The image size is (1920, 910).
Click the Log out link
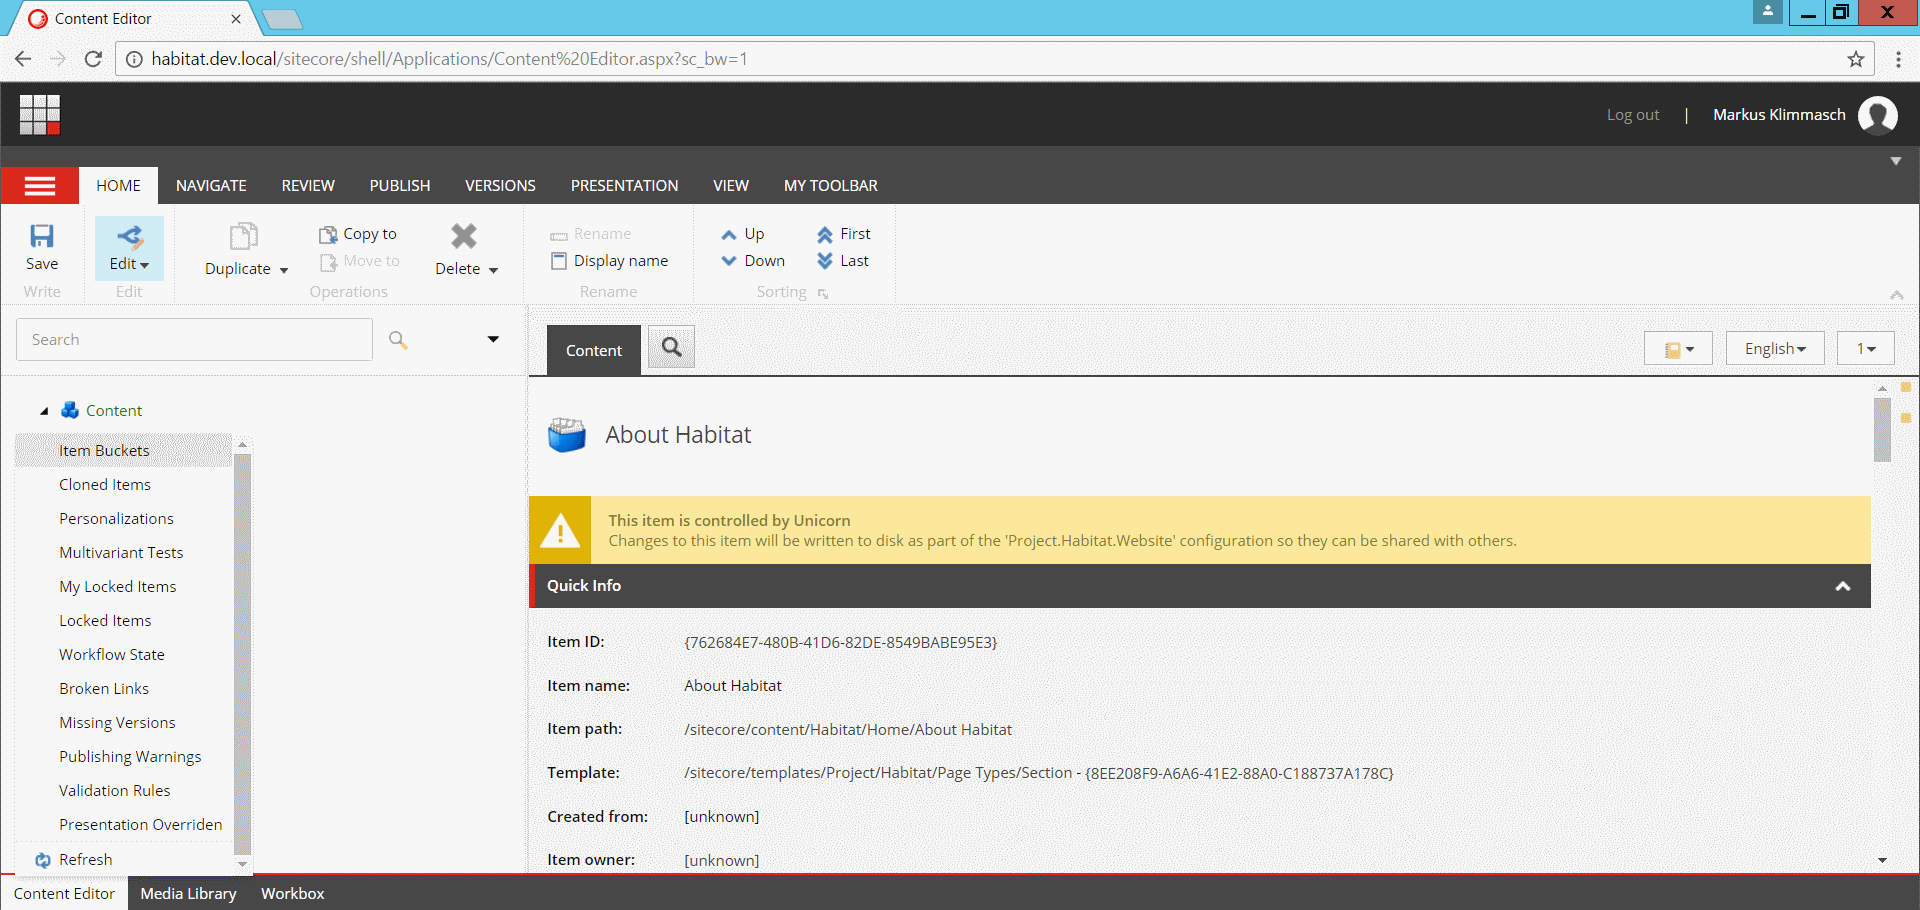[x=1633, y=115]
